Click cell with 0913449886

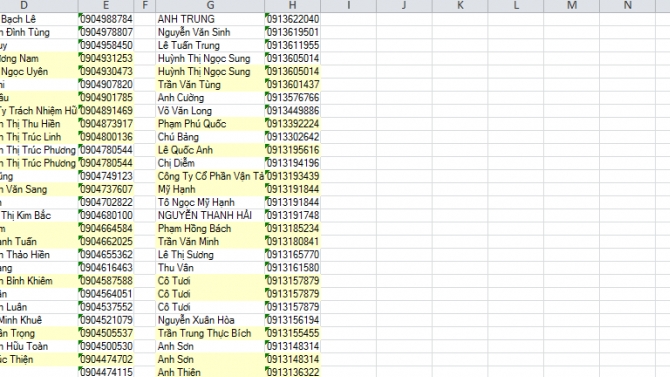(292, 111)
